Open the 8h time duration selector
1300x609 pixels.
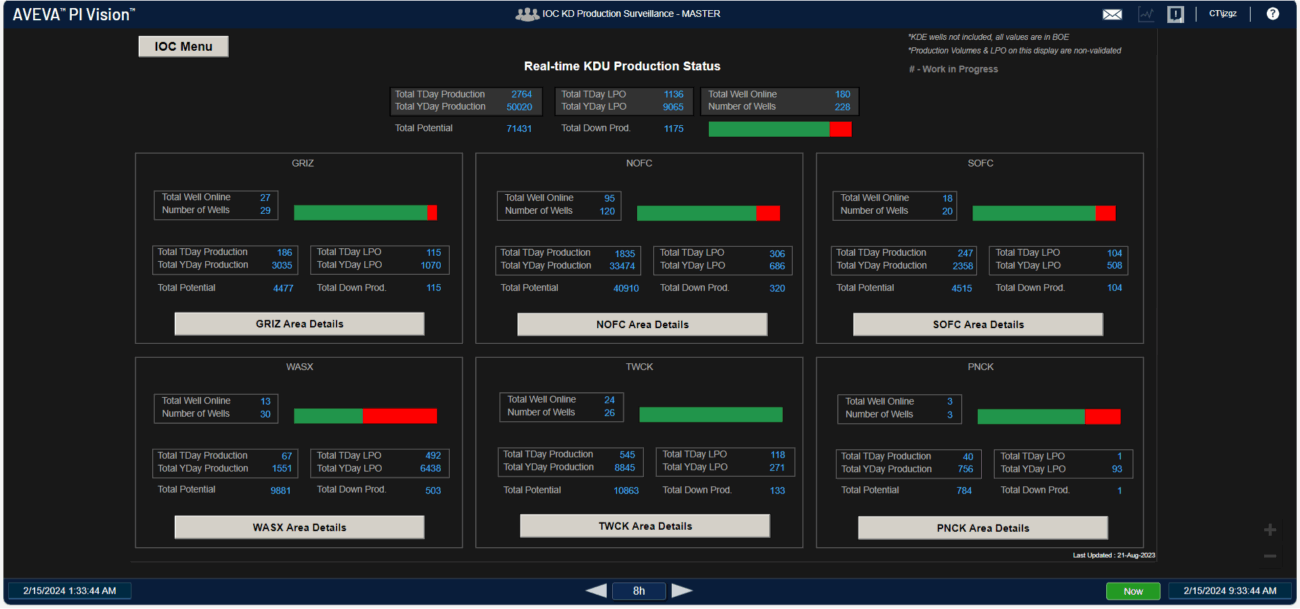click(x=639, y=591)
